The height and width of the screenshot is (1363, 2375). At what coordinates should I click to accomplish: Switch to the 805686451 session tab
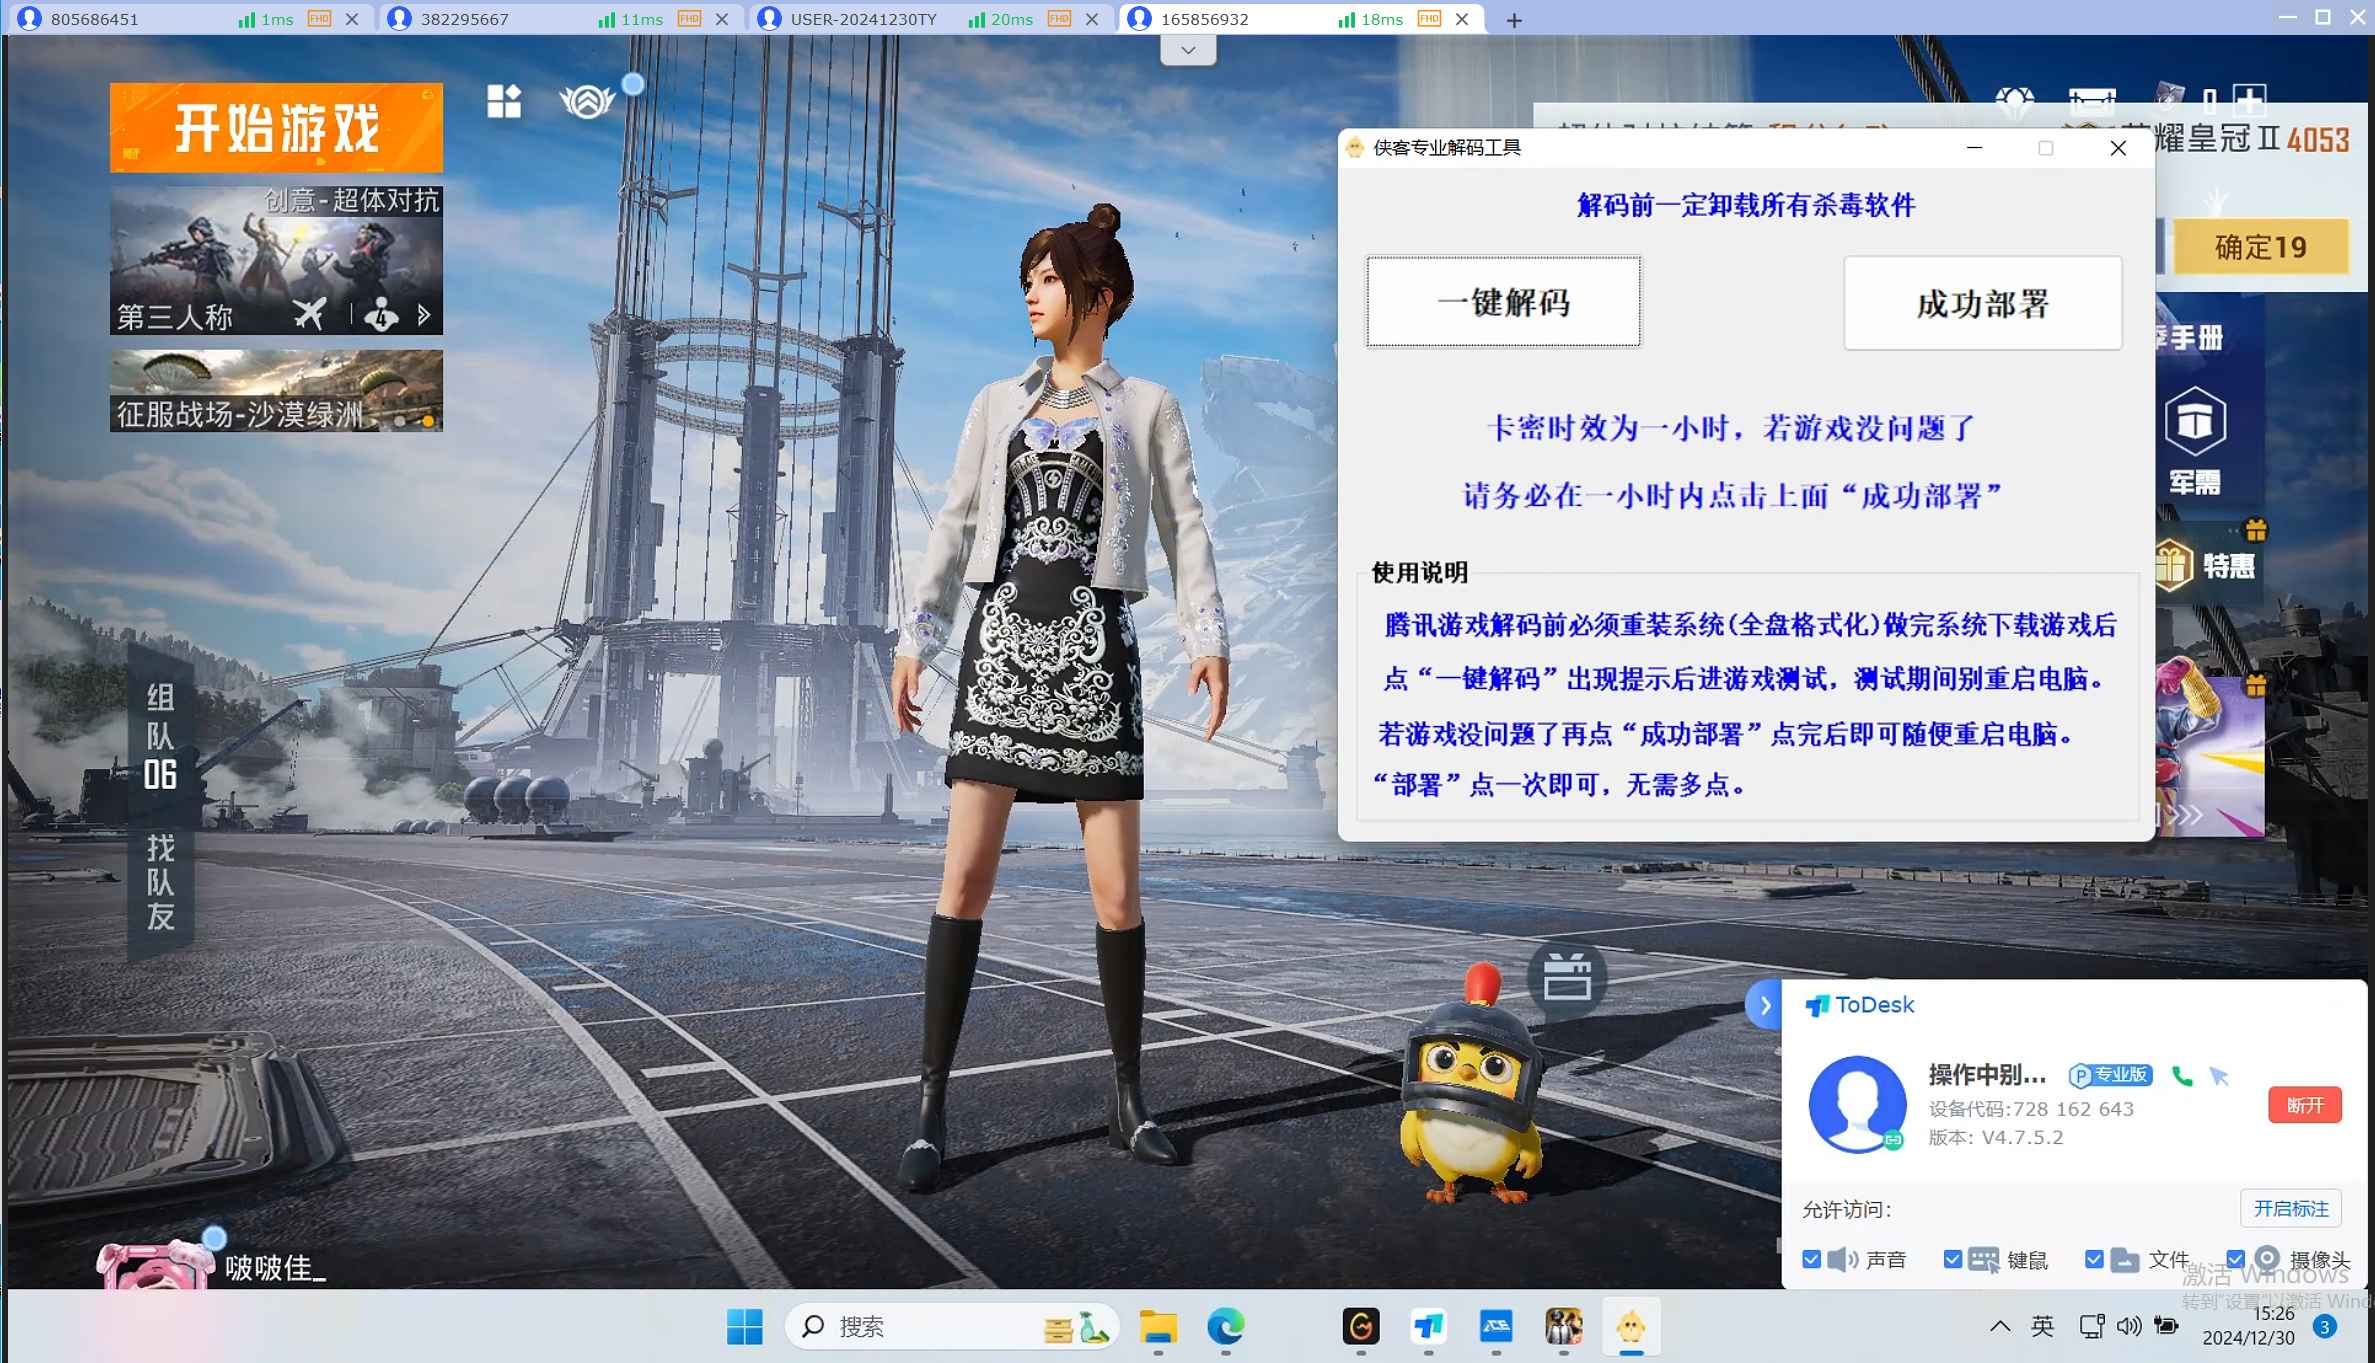95,19
